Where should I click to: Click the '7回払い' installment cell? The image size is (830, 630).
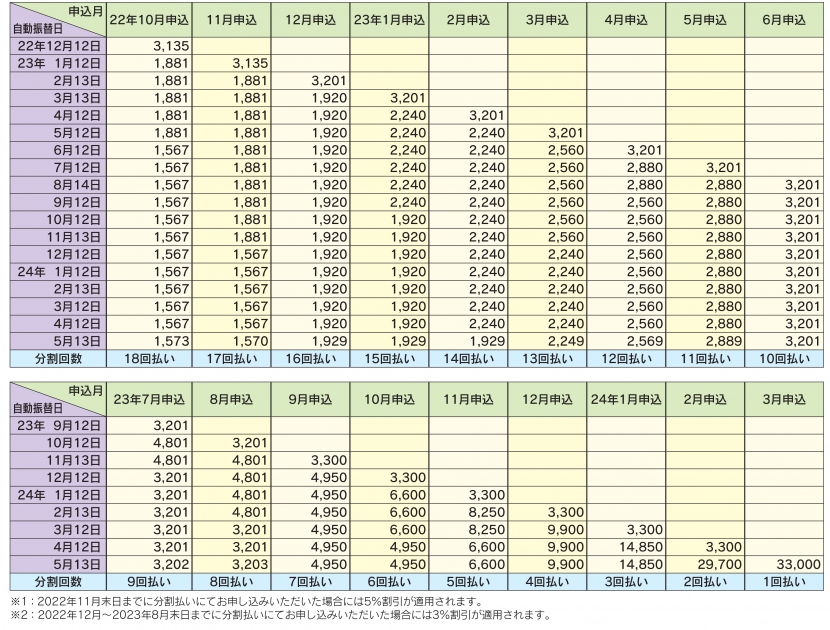coord(310,582)
